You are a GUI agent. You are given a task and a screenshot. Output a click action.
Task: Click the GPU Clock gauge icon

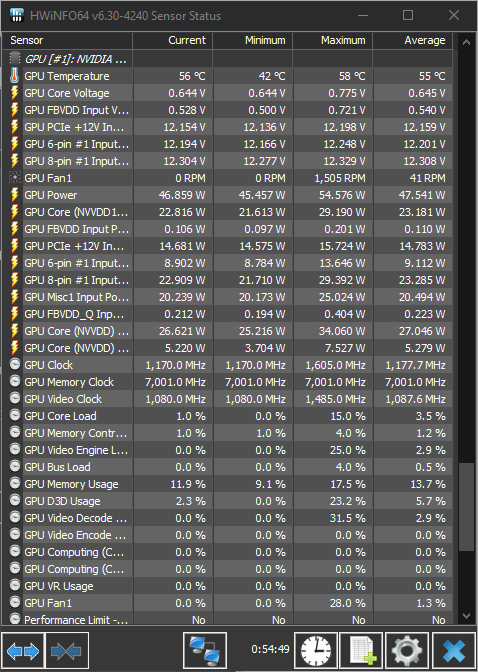point(15,365)
